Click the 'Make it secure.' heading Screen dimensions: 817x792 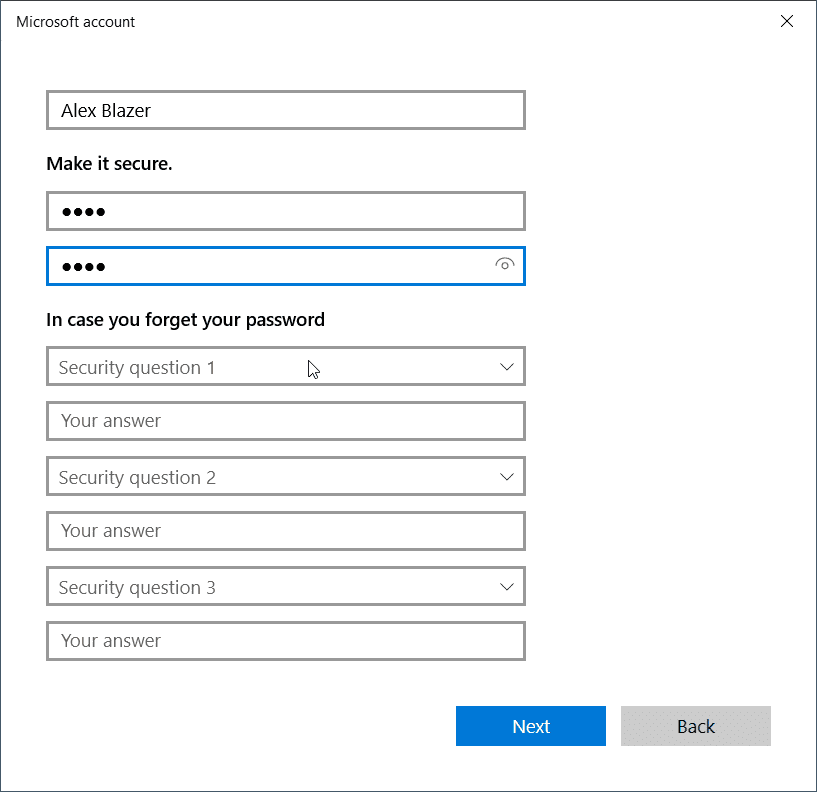pos(109,163)
